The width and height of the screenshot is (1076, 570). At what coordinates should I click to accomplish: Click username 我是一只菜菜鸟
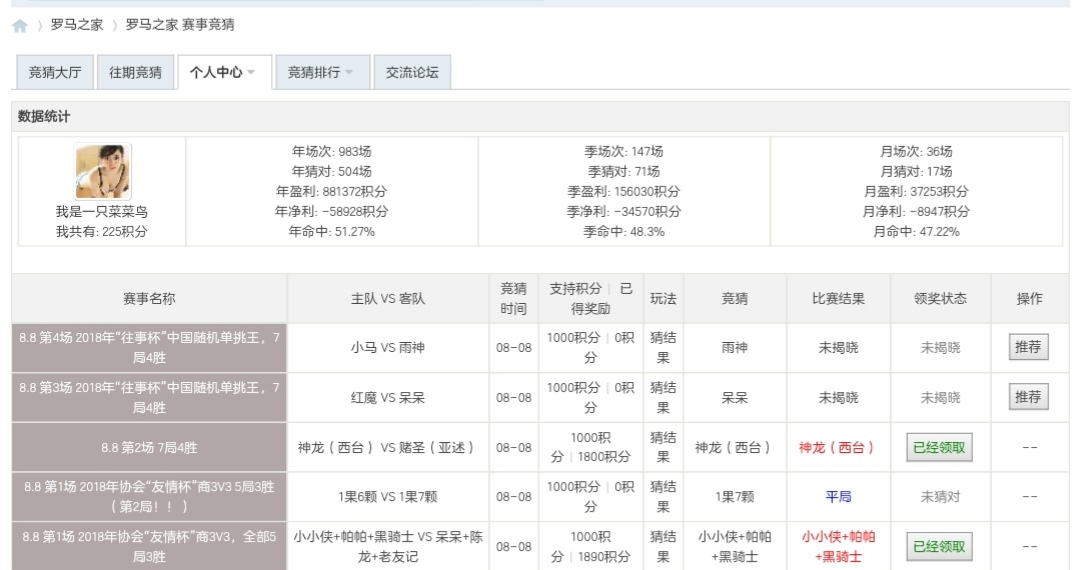(x=102, y=212)
